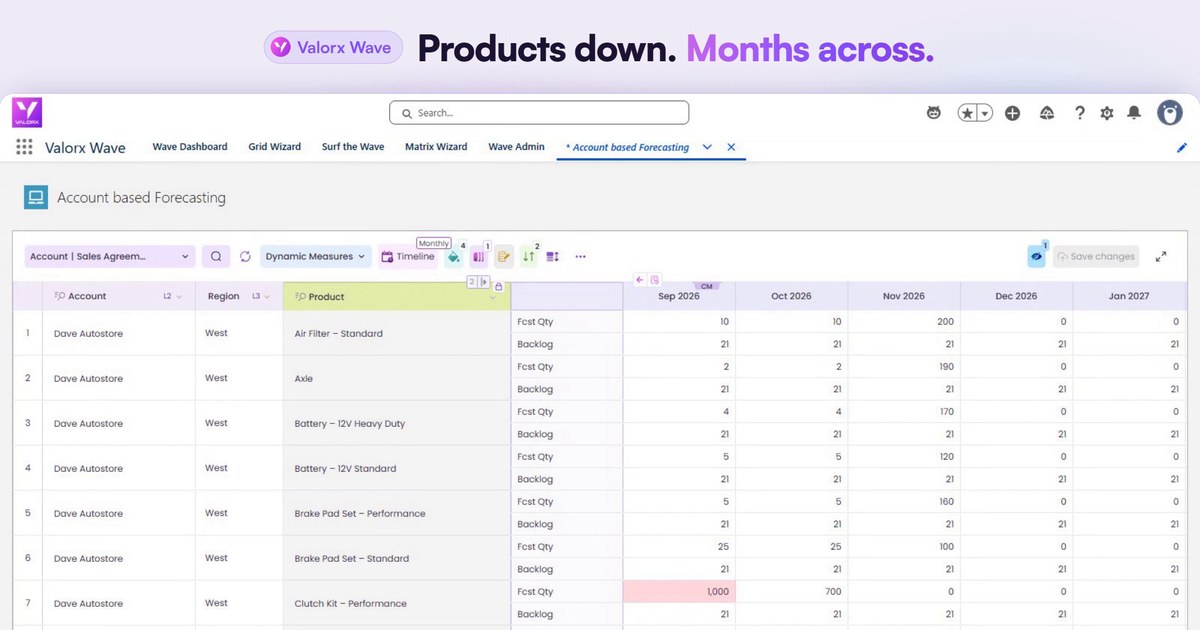Click the pink calendar icon above Sep 2026
Screen dimensions: 1200x630
pos(654,280)
